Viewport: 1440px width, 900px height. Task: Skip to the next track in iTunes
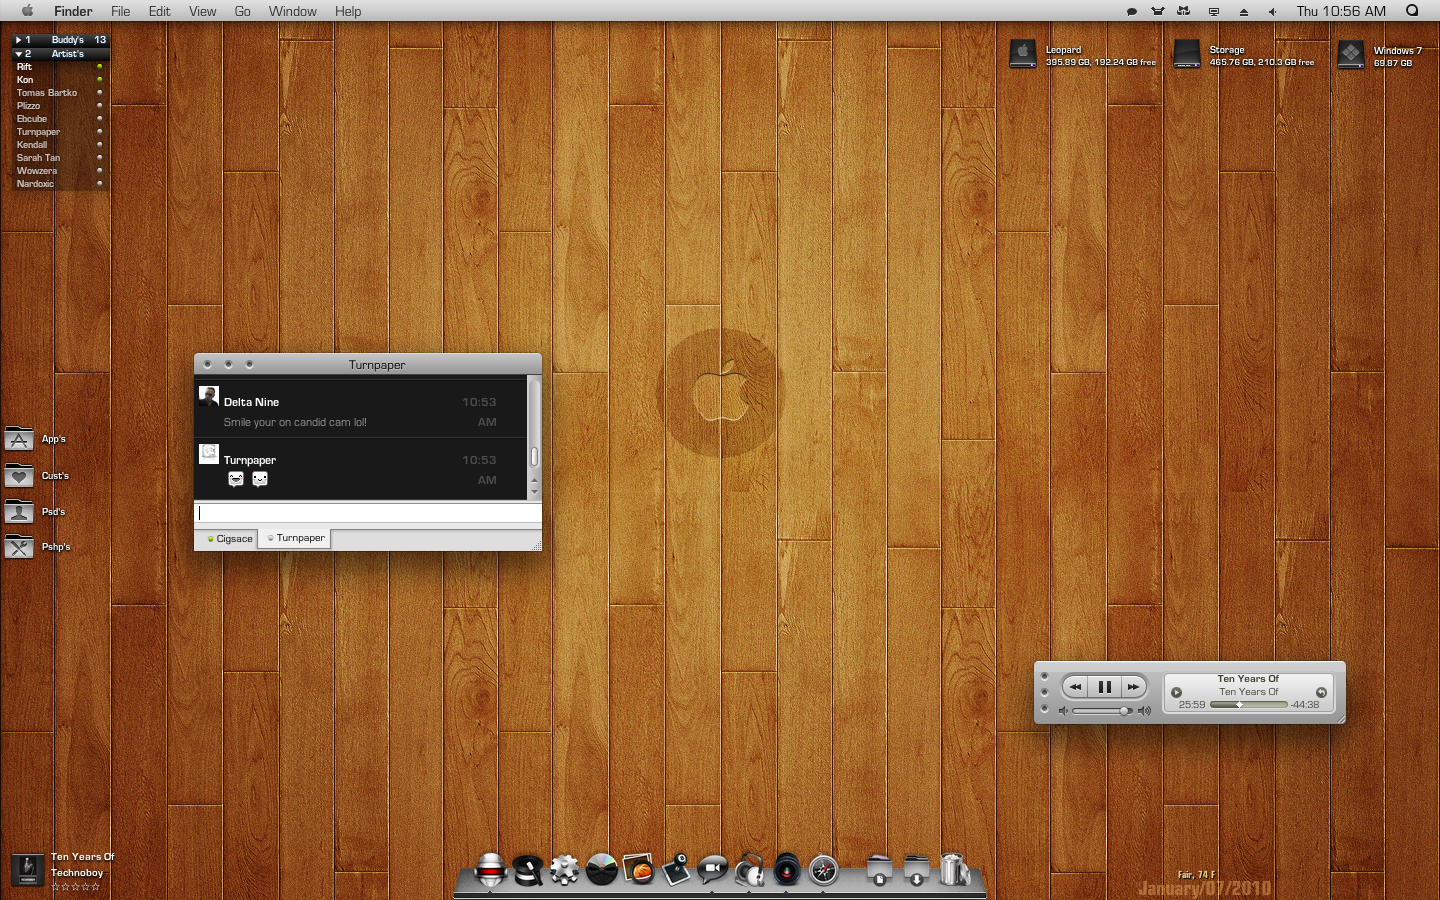(1133, 687)
